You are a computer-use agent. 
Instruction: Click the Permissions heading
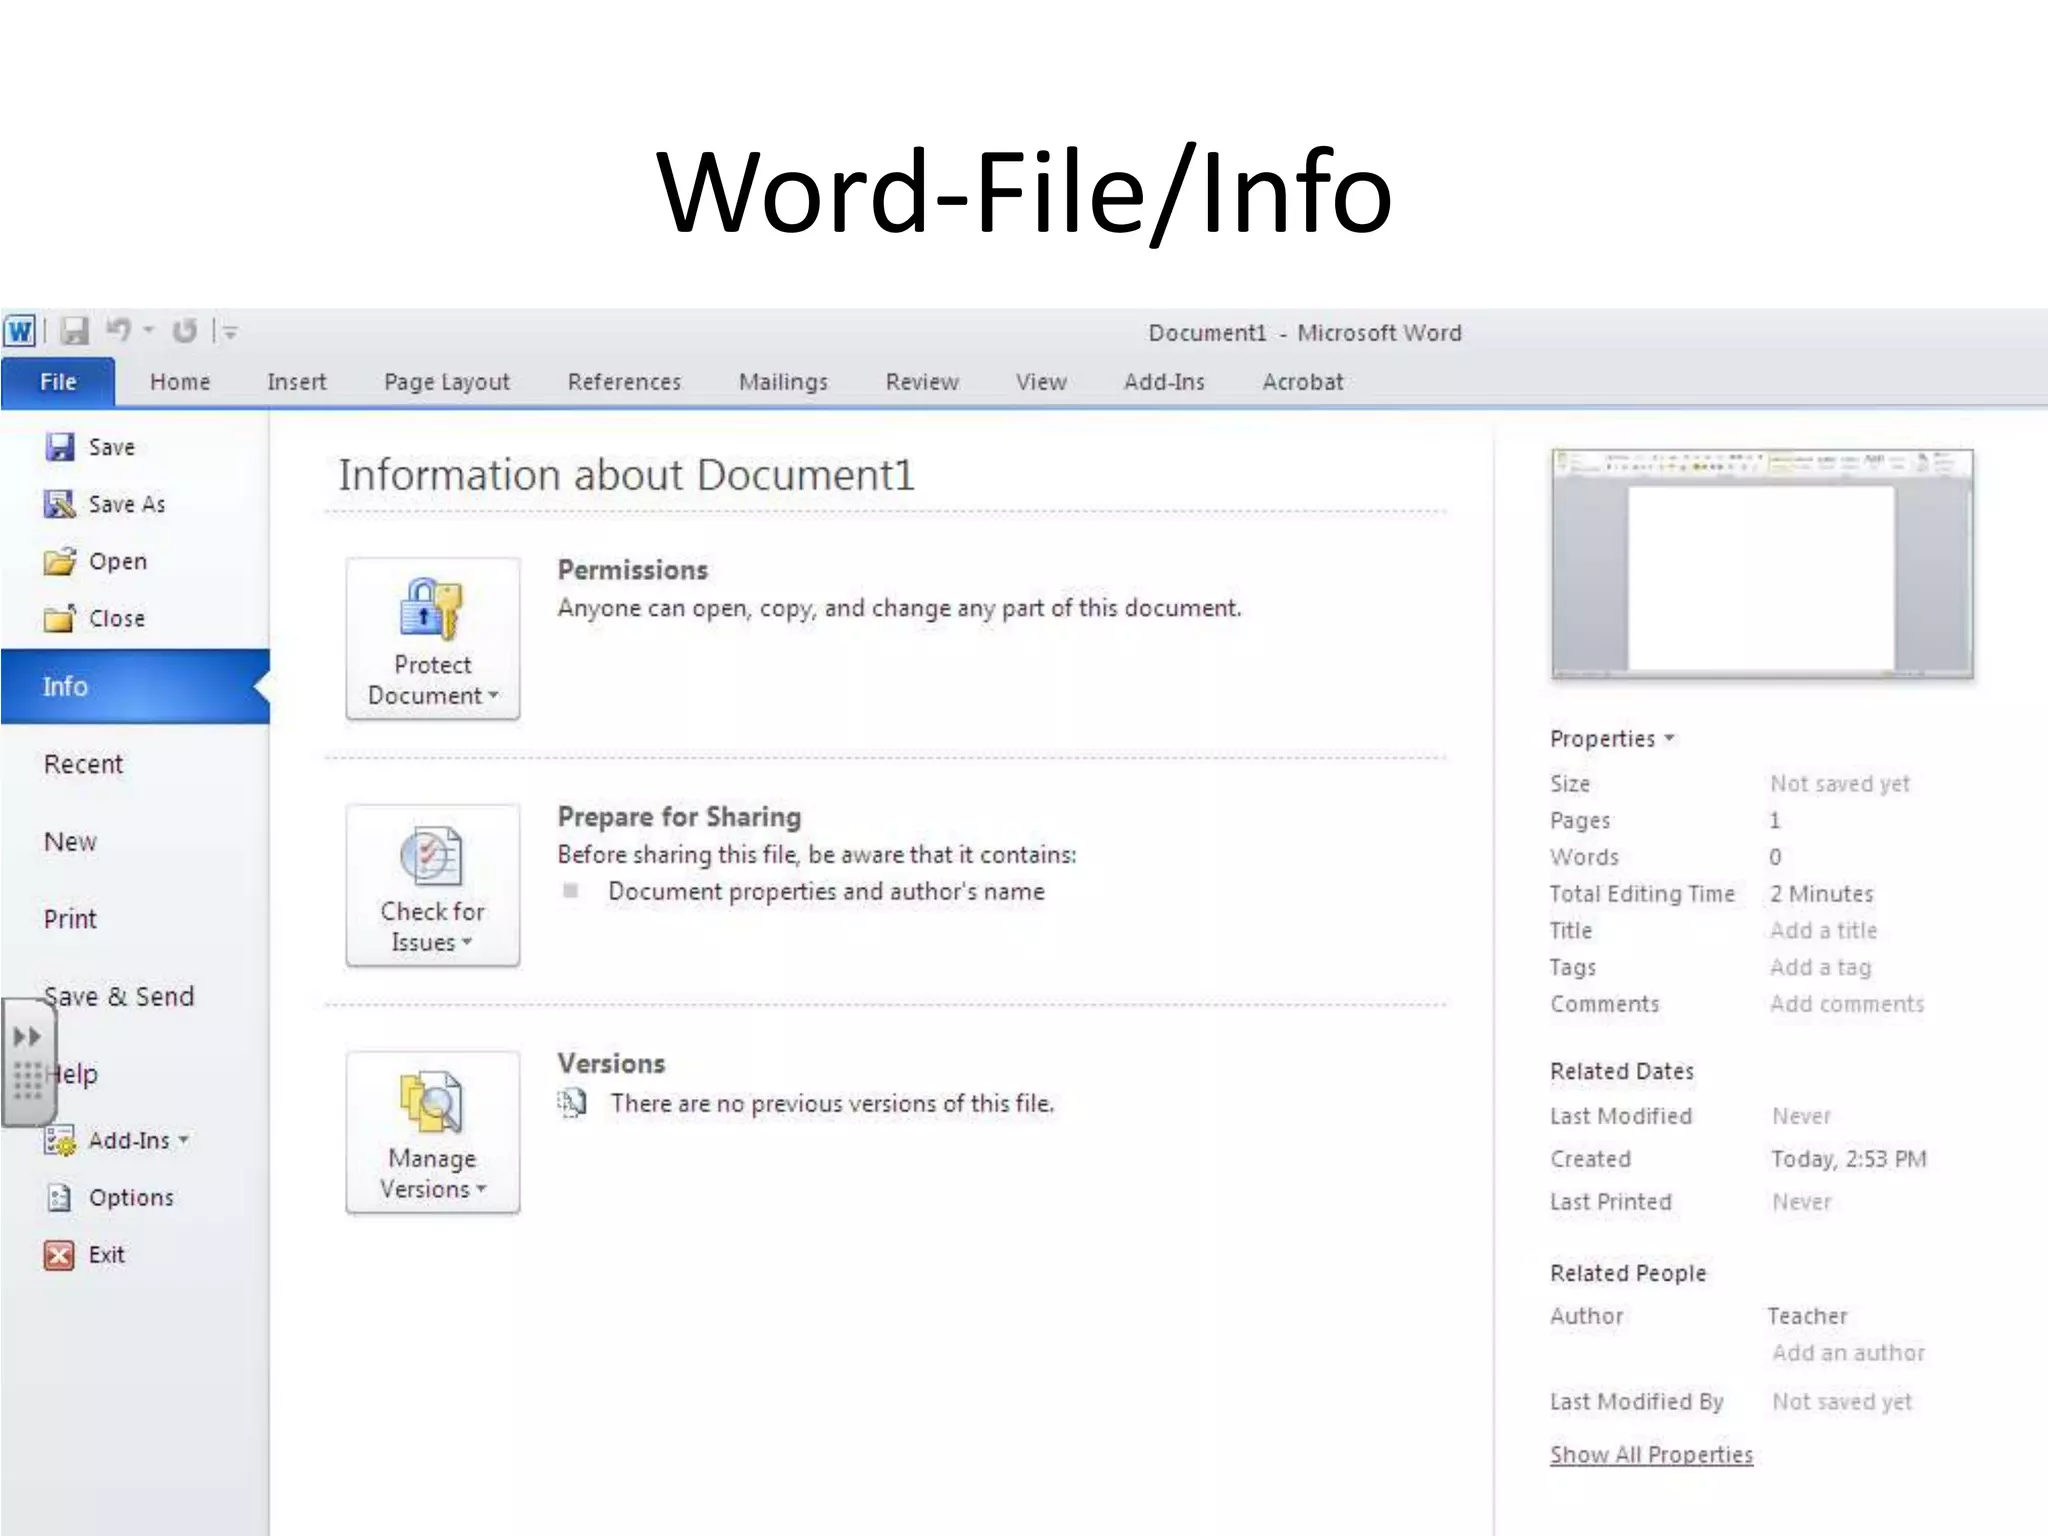(x=632, y=570)
